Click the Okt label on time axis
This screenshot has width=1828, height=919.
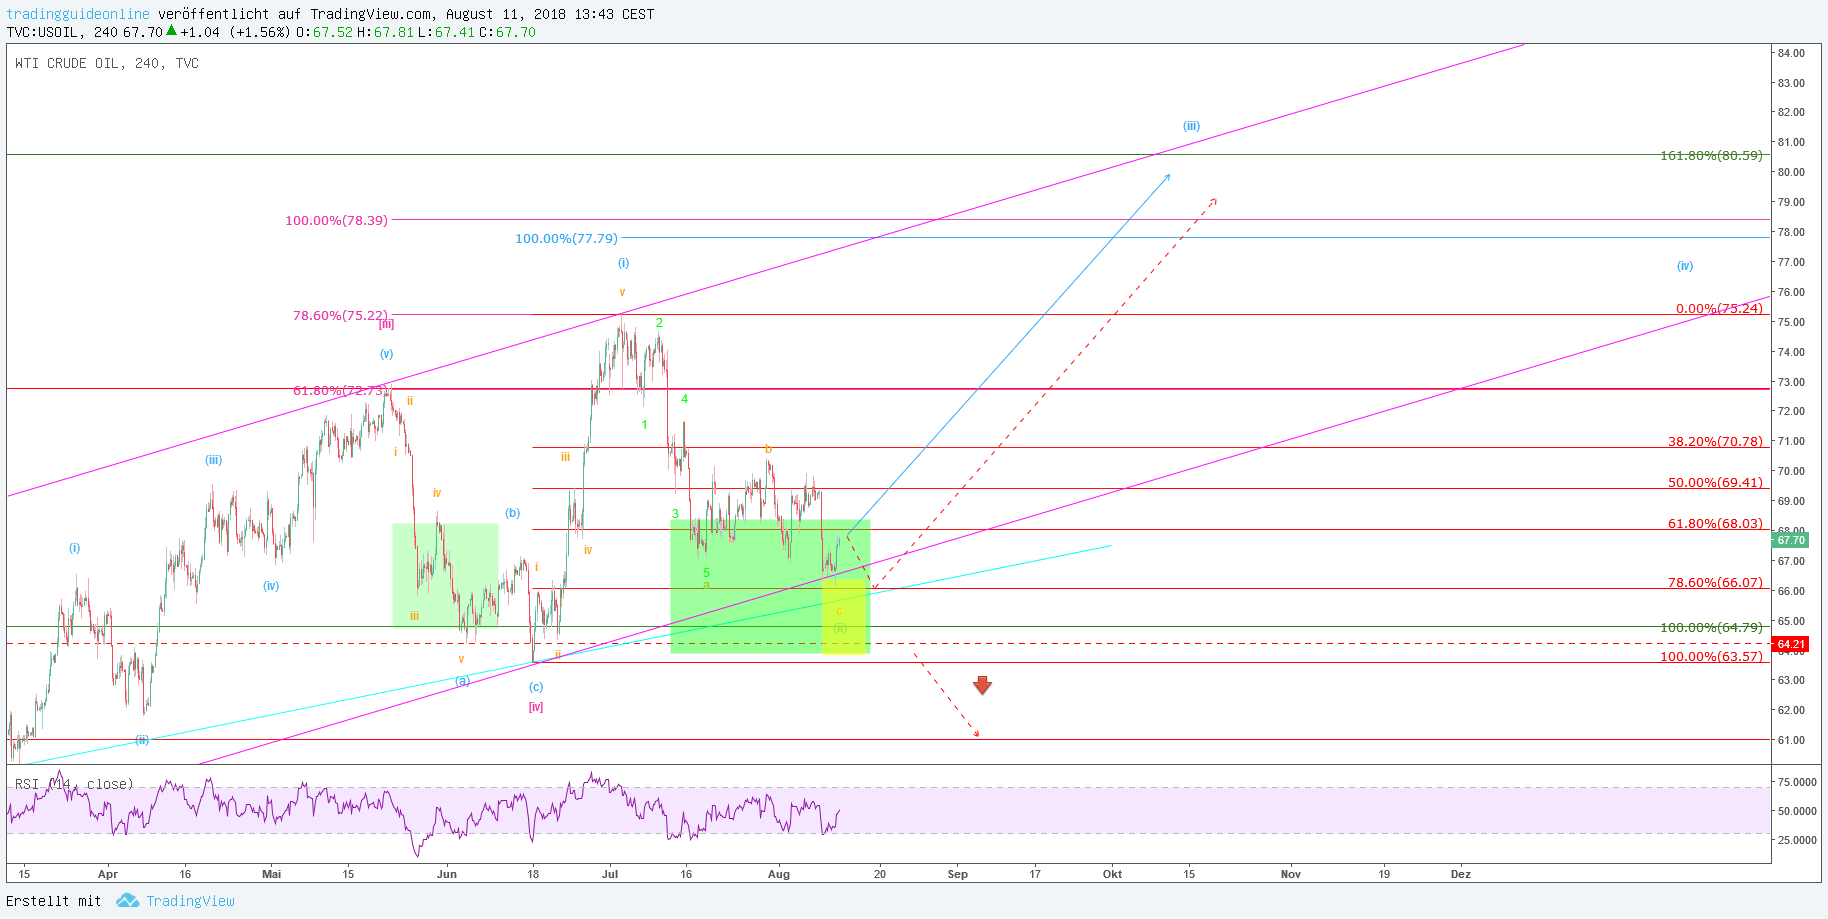pyautogui.click(x=1112, y=874)
